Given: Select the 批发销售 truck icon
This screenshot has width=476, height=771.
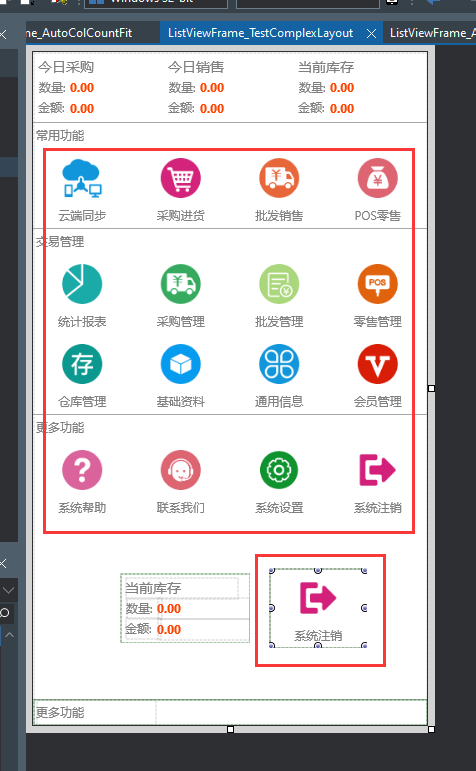Looking at the screenshot, I should (x=279, y=178).
